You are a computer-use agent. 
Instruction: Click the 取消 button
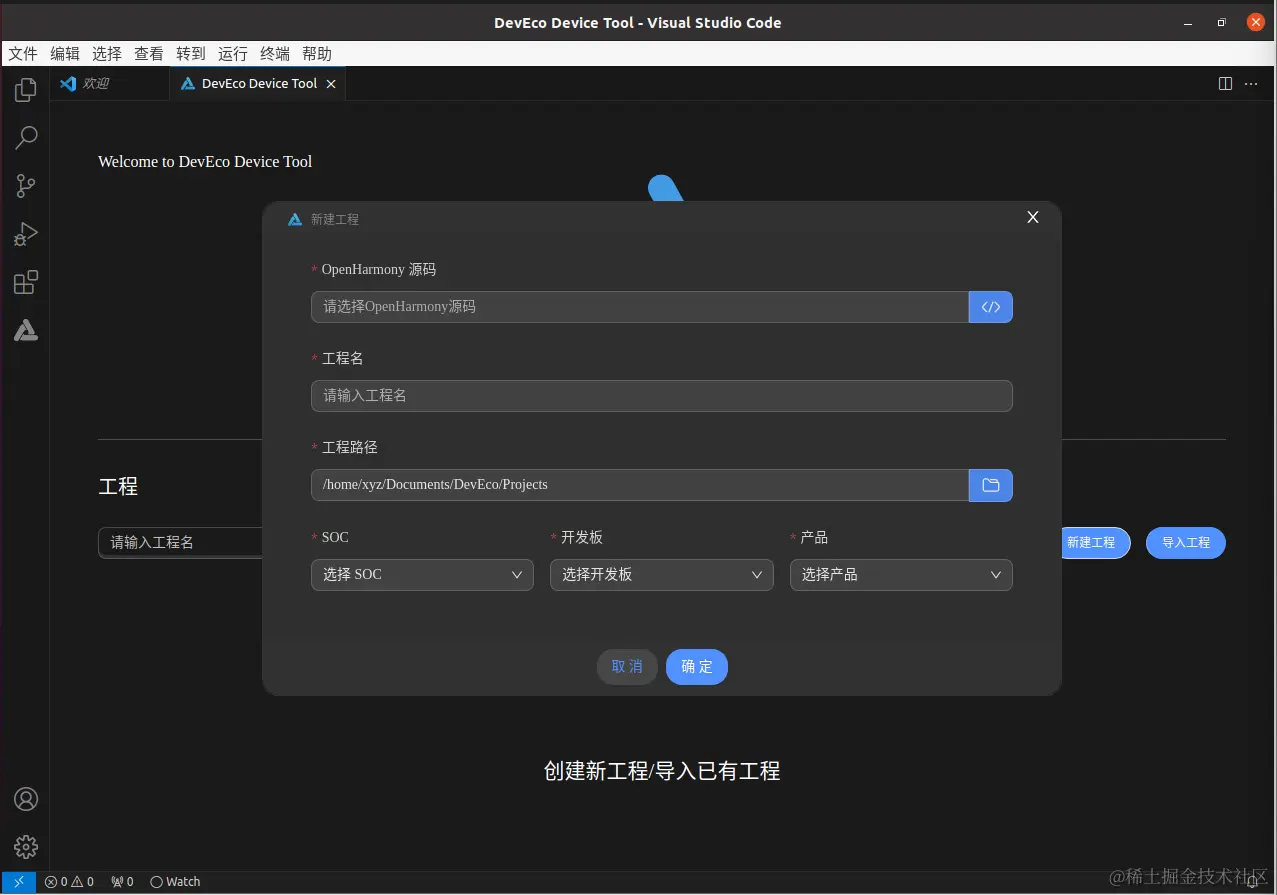[x=627, y=667]
